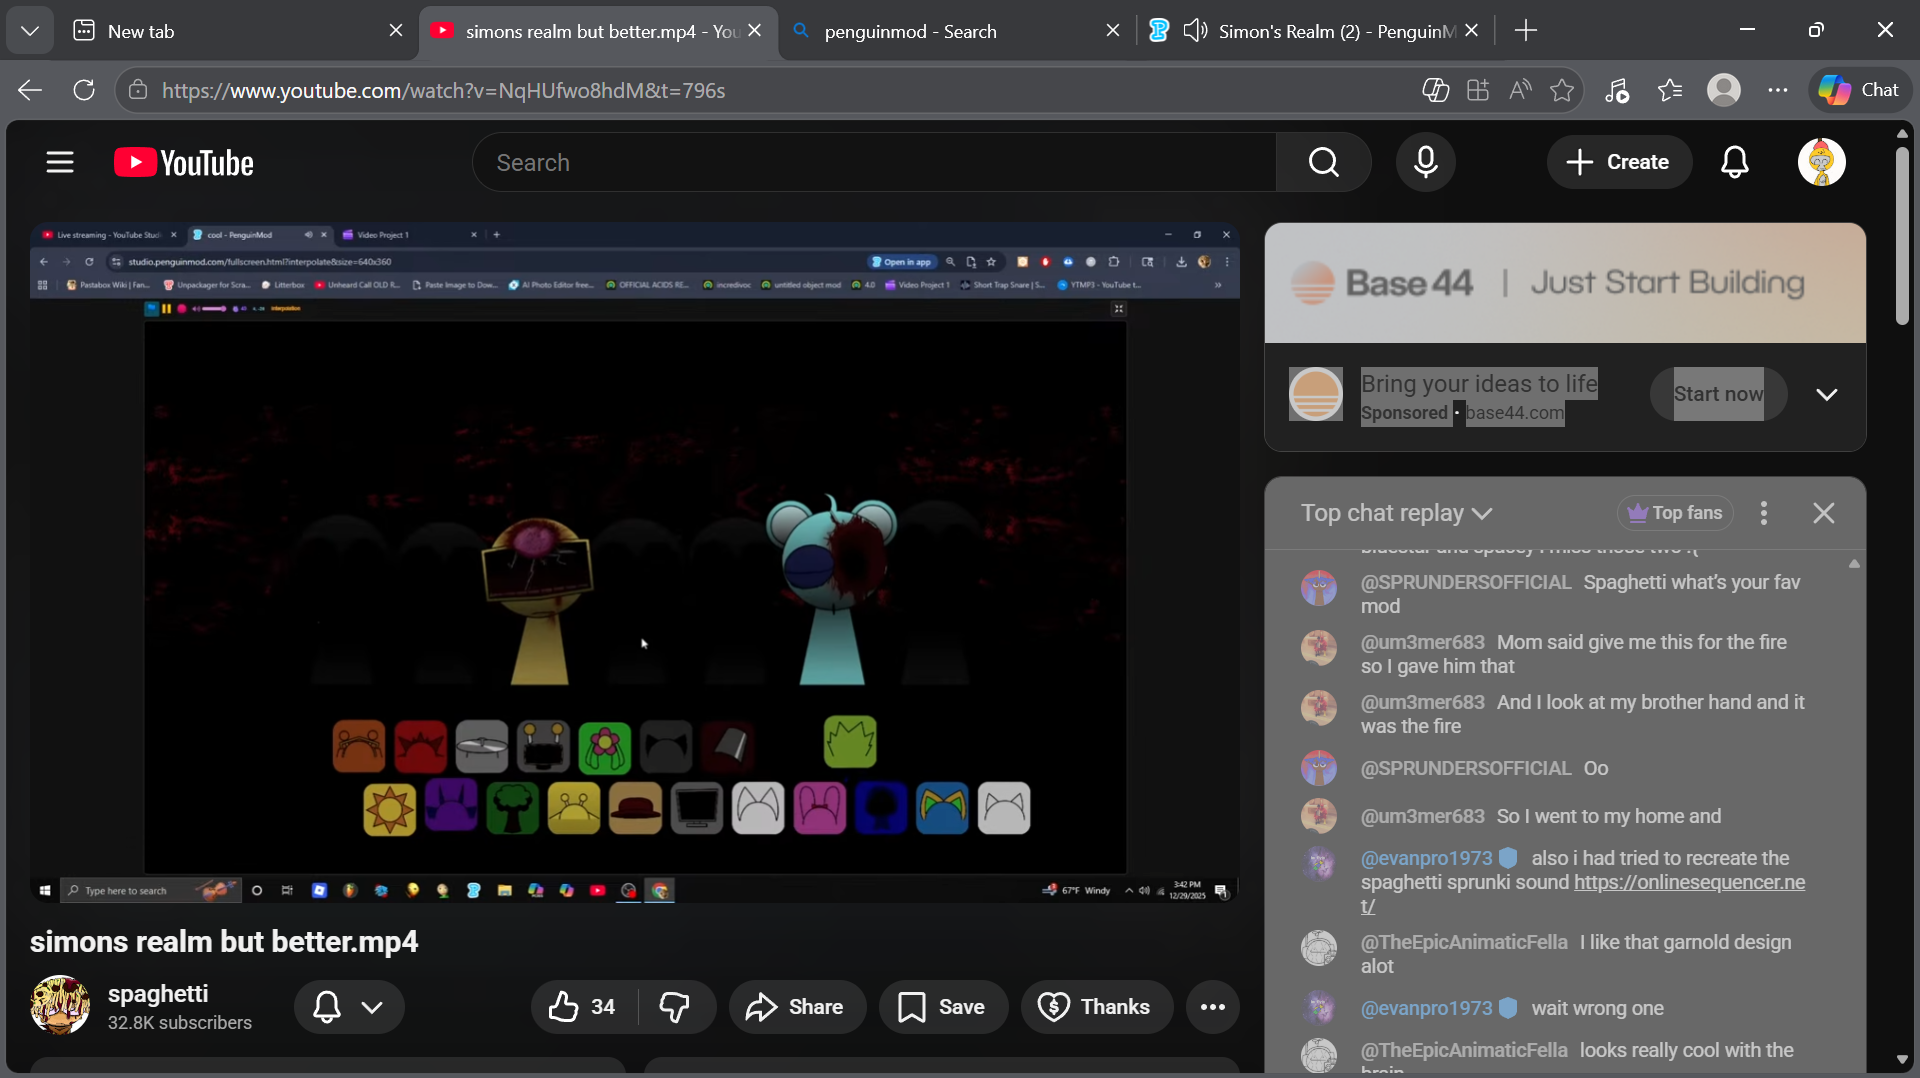The width and height of the screenshot is (1920, 1078).
Task: Open Copilot Chat sidebar
Action: (x=1860, y=90)
